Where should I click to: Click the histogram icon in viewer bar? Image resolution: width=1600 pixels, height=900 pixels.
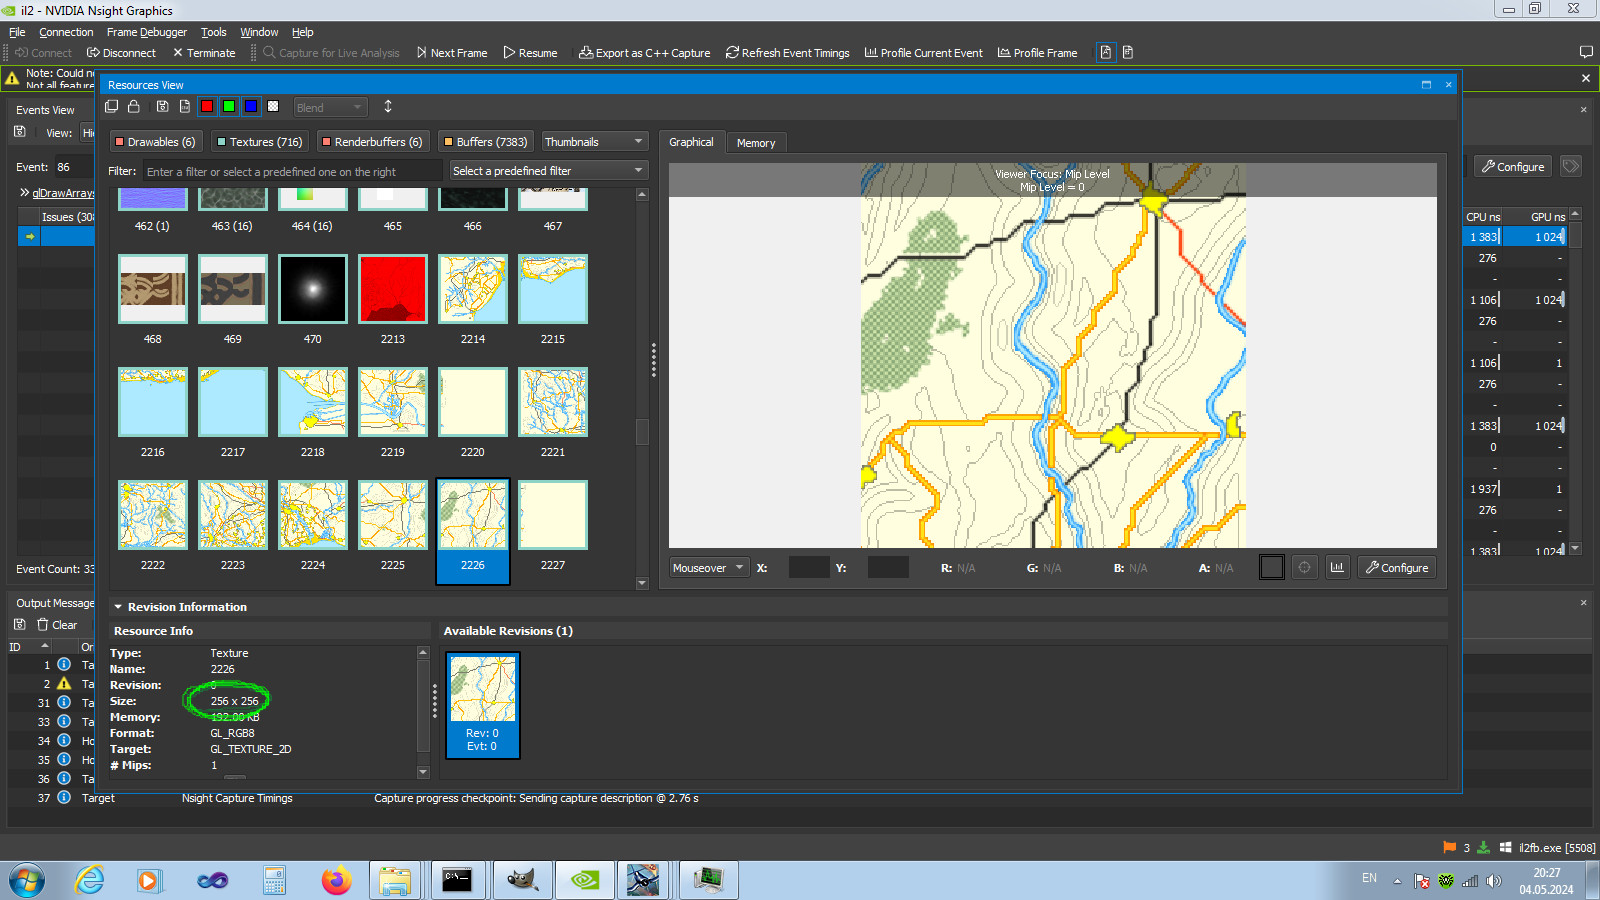[x=1337, y=568]
